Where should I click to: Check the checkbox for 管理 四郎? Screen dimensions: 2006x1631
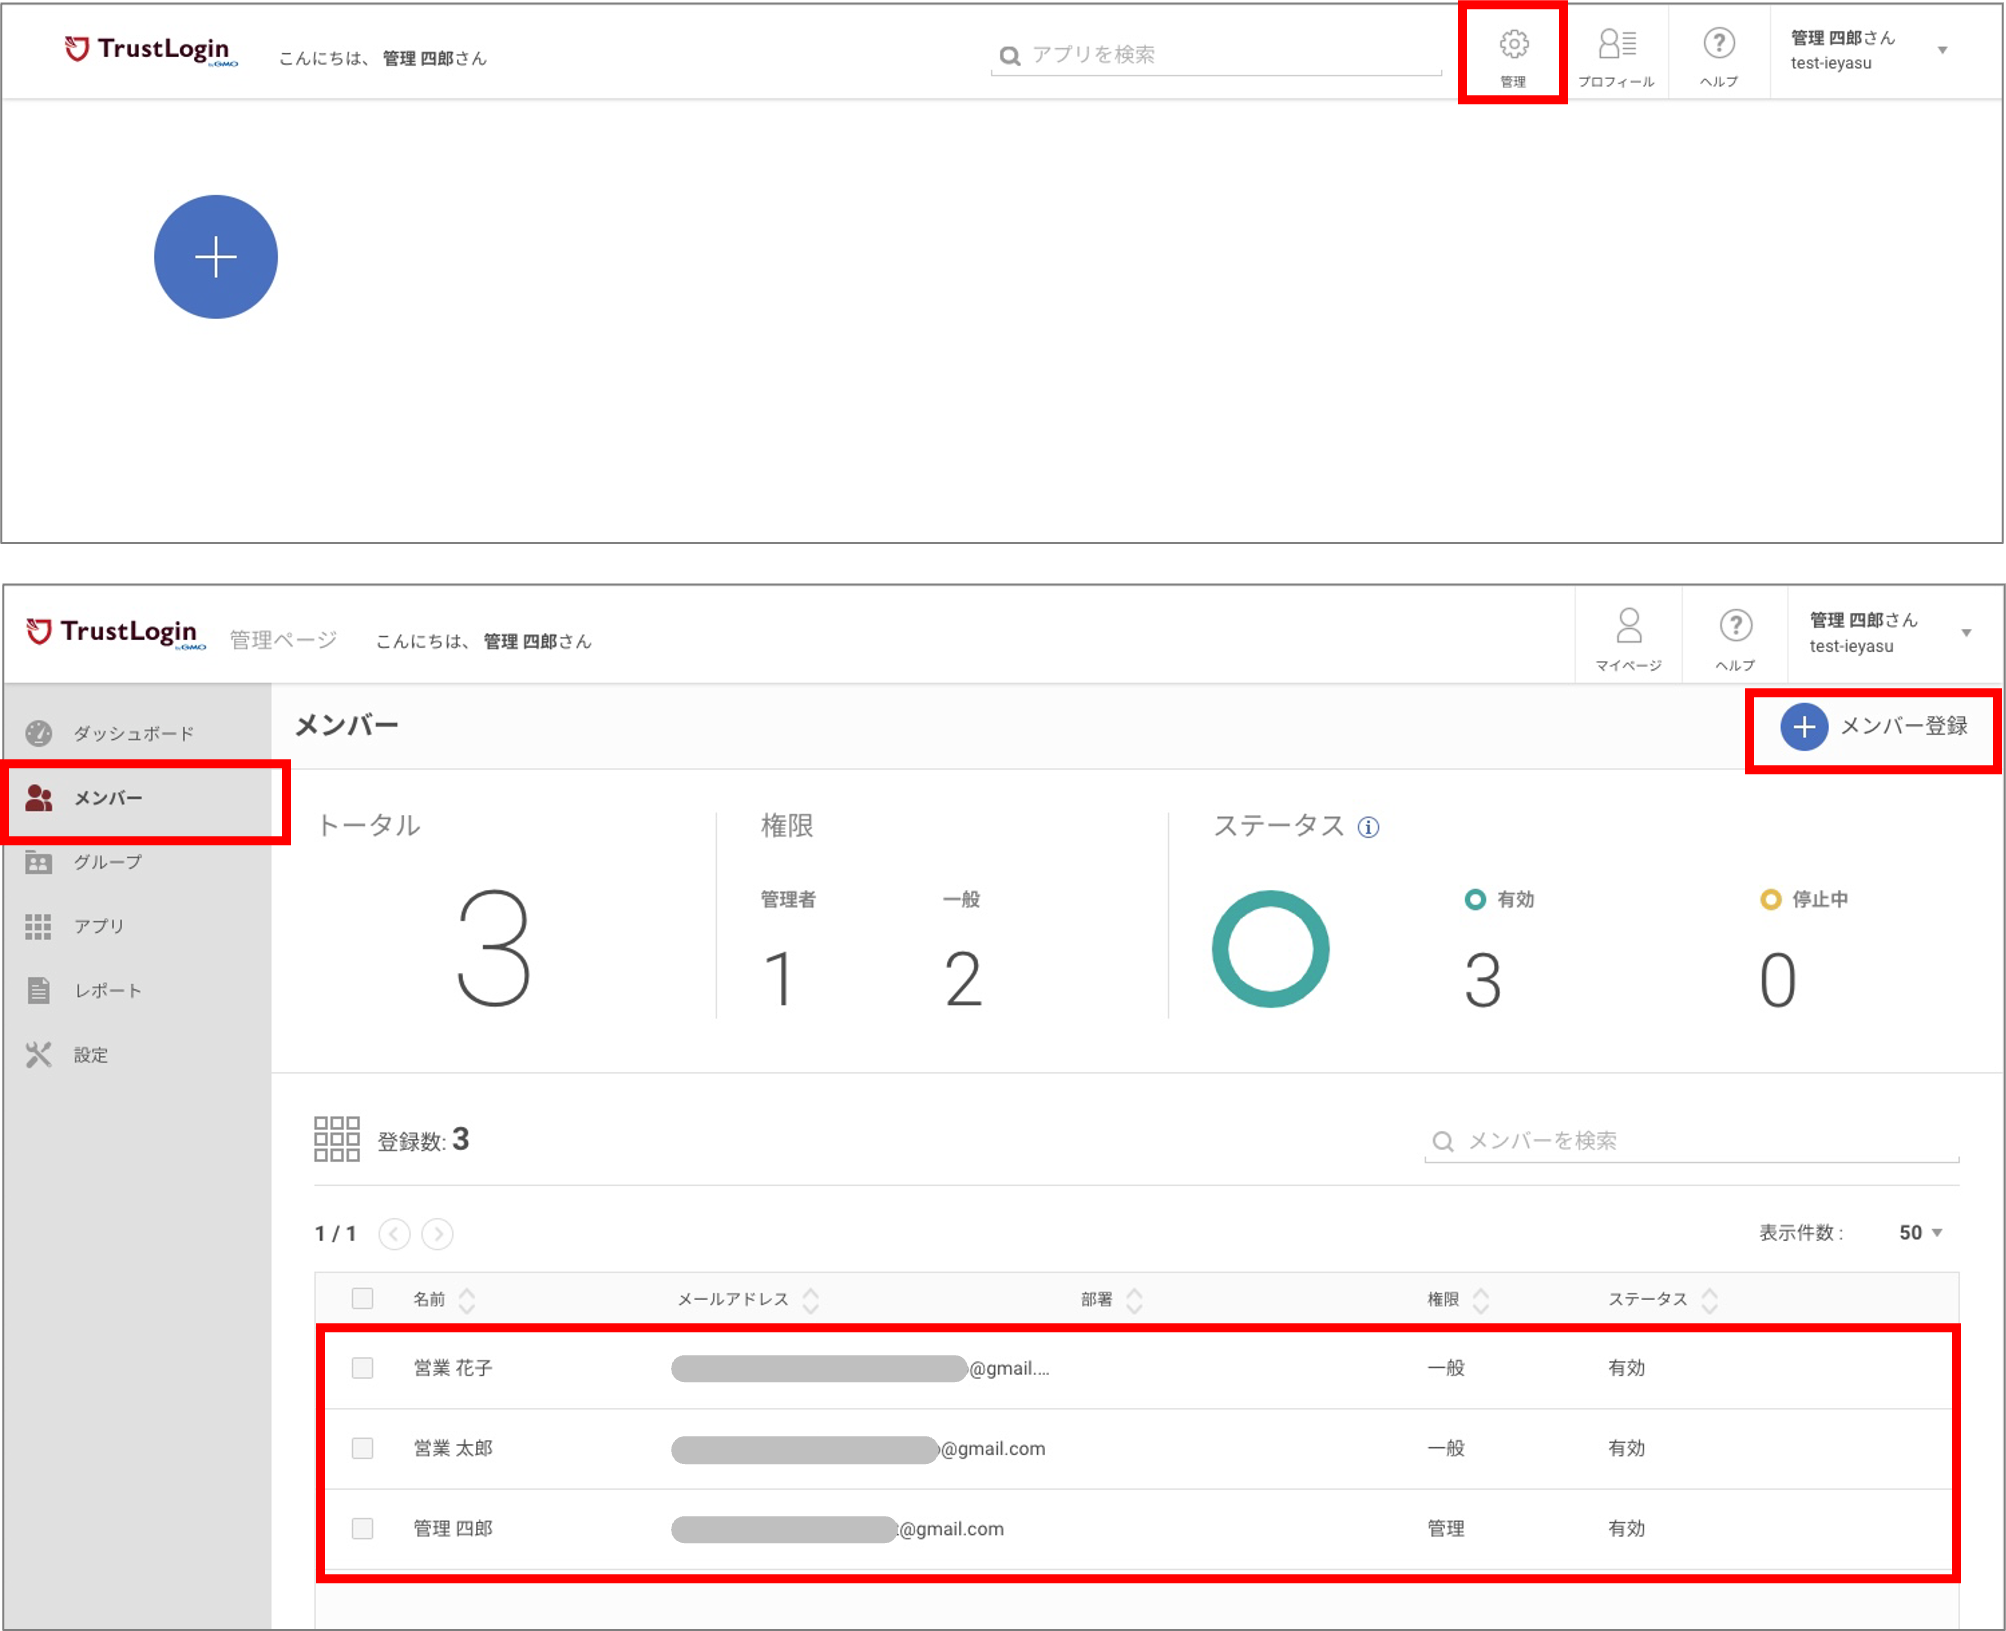coord(362,1528)
